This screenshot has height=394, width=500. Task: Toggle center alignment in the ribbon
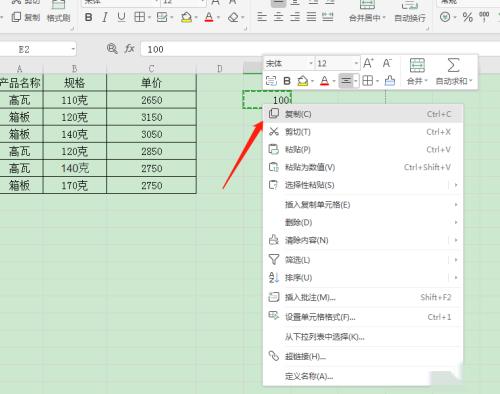(278, 17)
